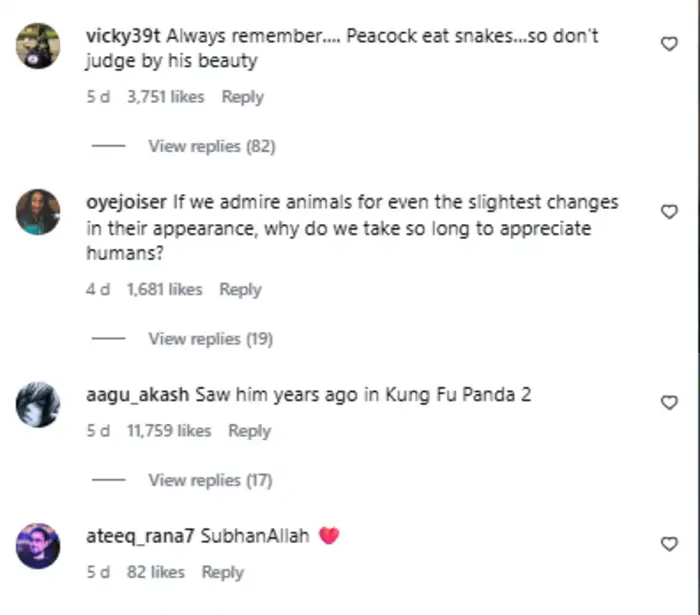This screenshot has height=615, width=700.
Task: View the 3,751 likes list
Action: coord(165,97)
